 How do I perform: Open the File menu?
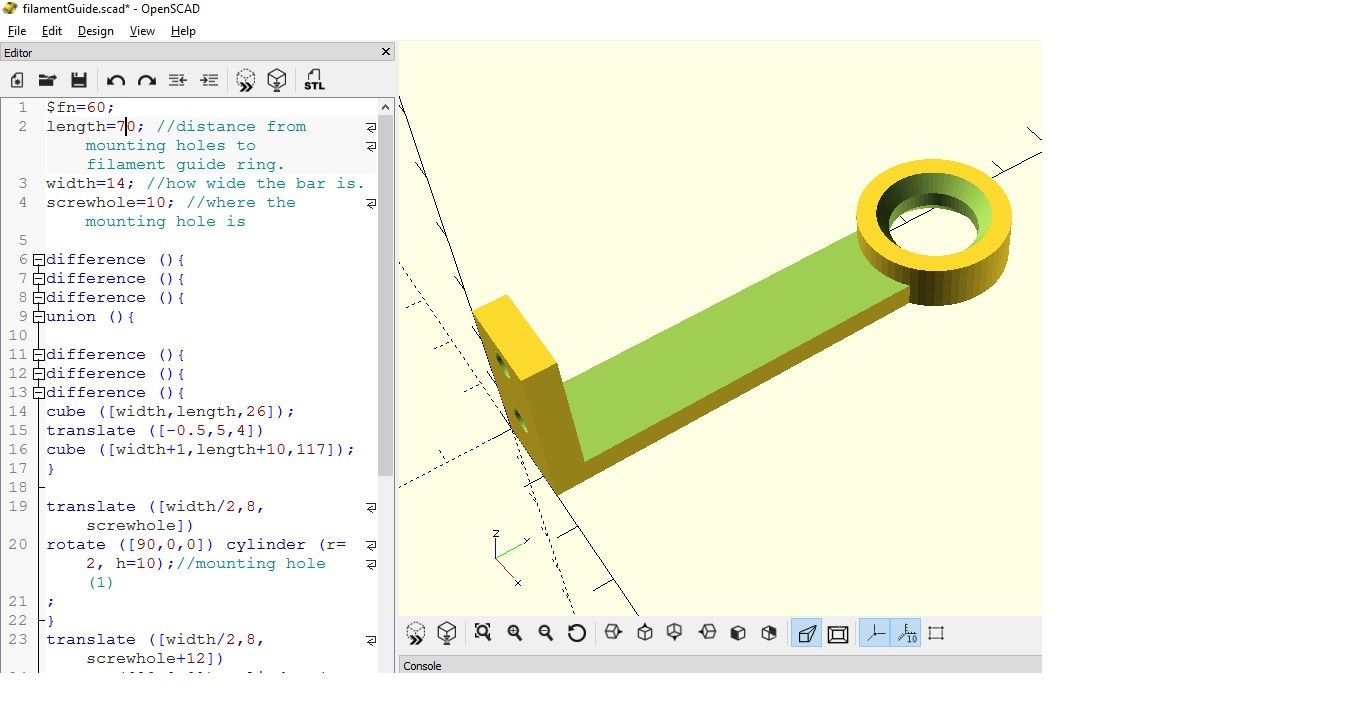click(17, 31)
